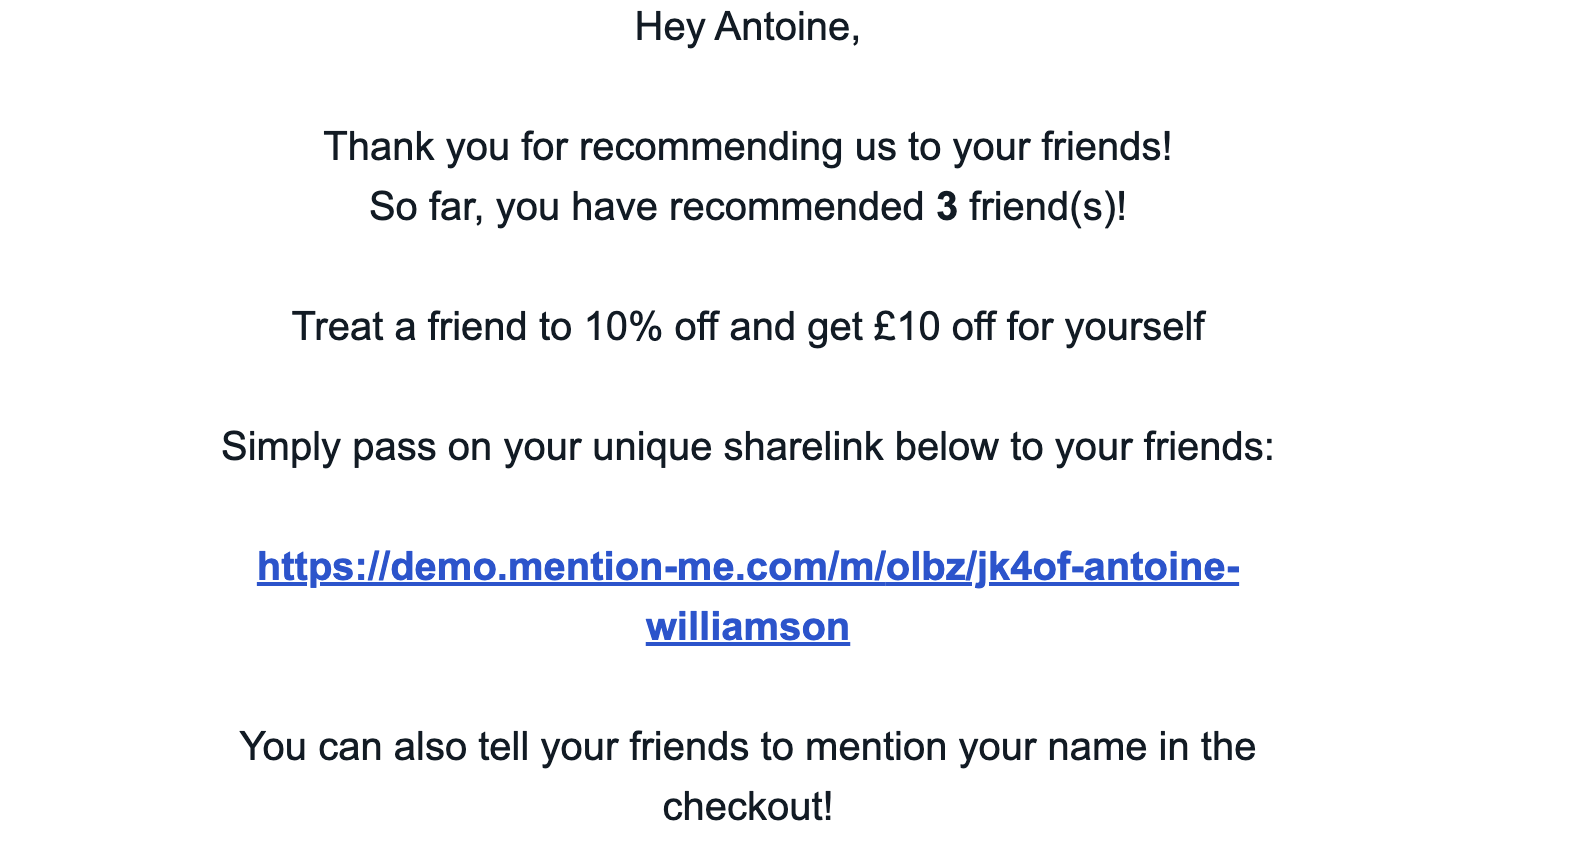Click the 'So far, you have recommended' text
Screen dimensions: 1572x852
click(x=646, y=207)
